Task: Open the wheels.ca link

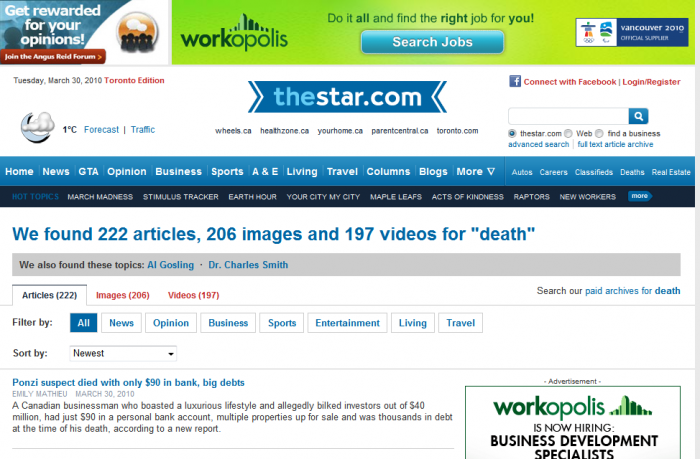Action: [233, 131]
